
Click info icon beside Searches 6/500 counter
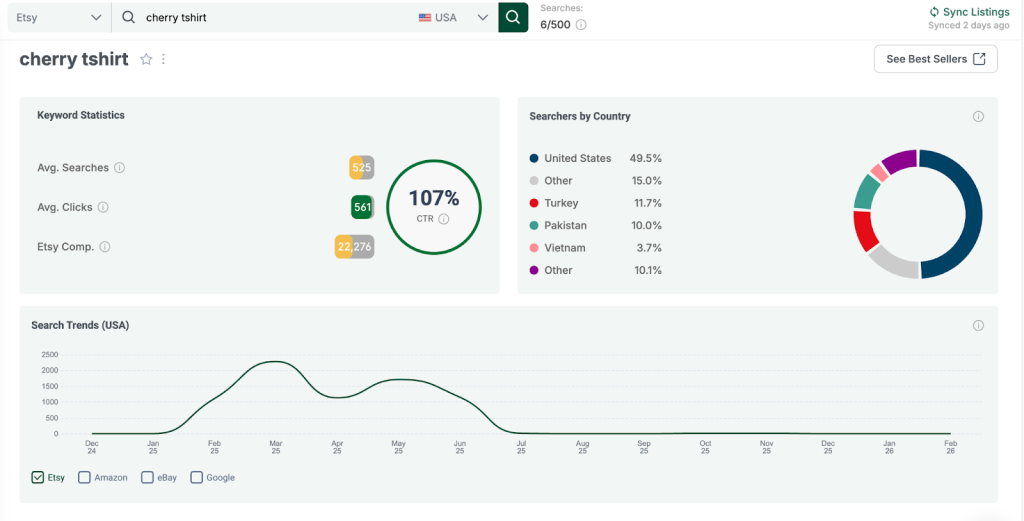[581, 25]
